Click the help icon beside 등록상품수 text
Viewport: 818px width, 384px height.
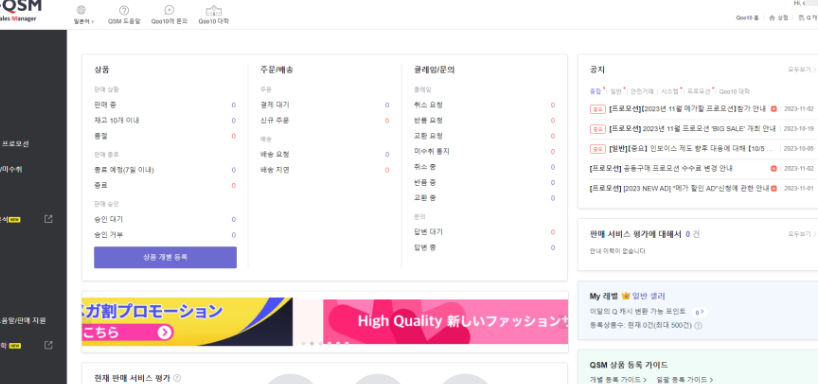point(698,326)
